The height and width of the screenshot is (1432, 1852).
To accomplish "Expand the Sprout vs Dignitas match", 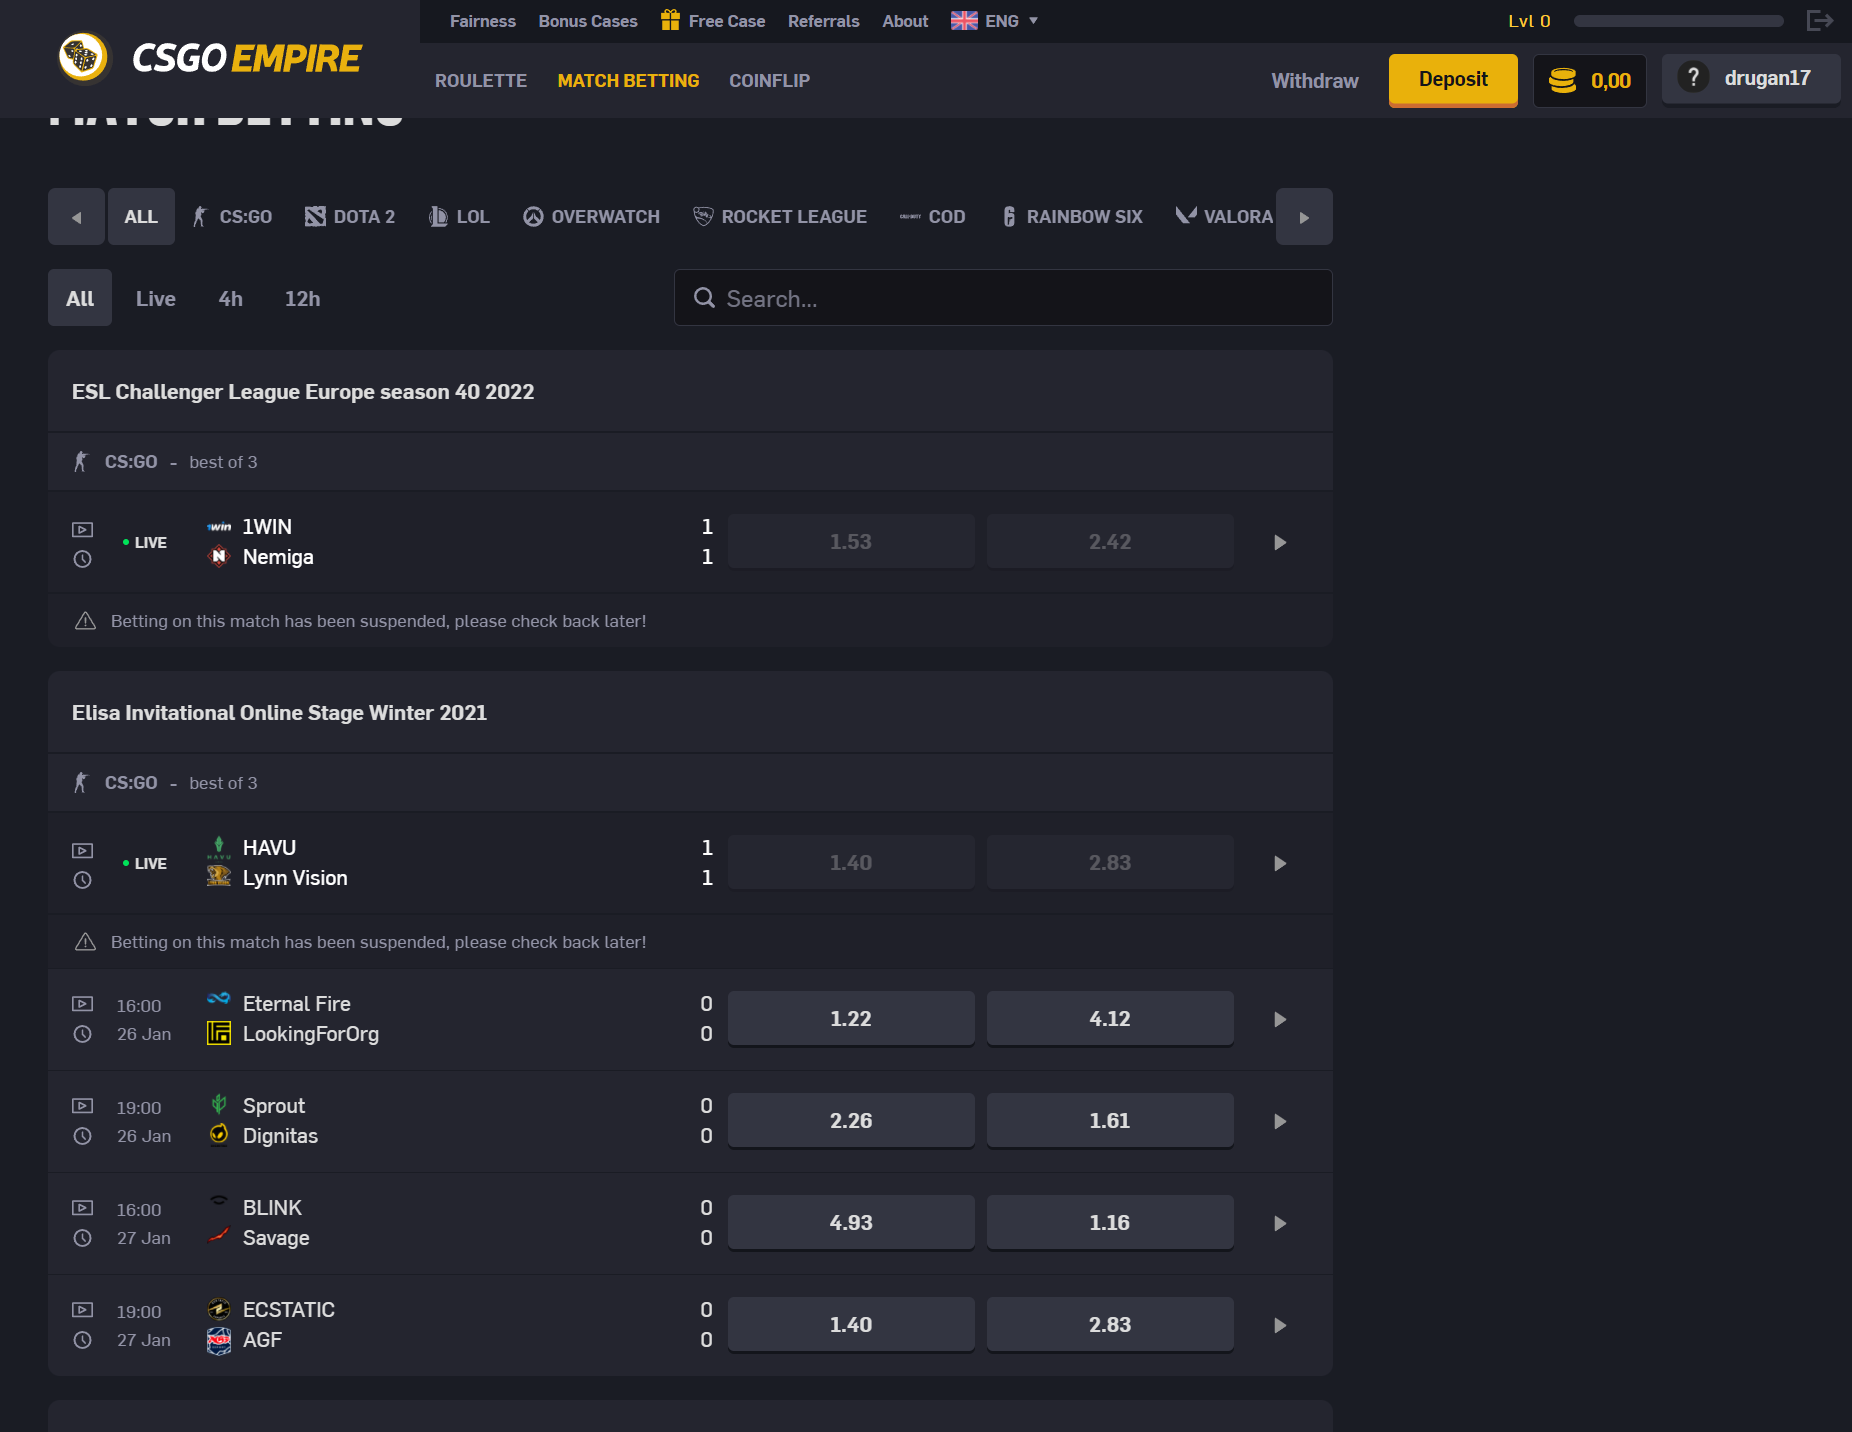I will click(x=1280, y=1121).
